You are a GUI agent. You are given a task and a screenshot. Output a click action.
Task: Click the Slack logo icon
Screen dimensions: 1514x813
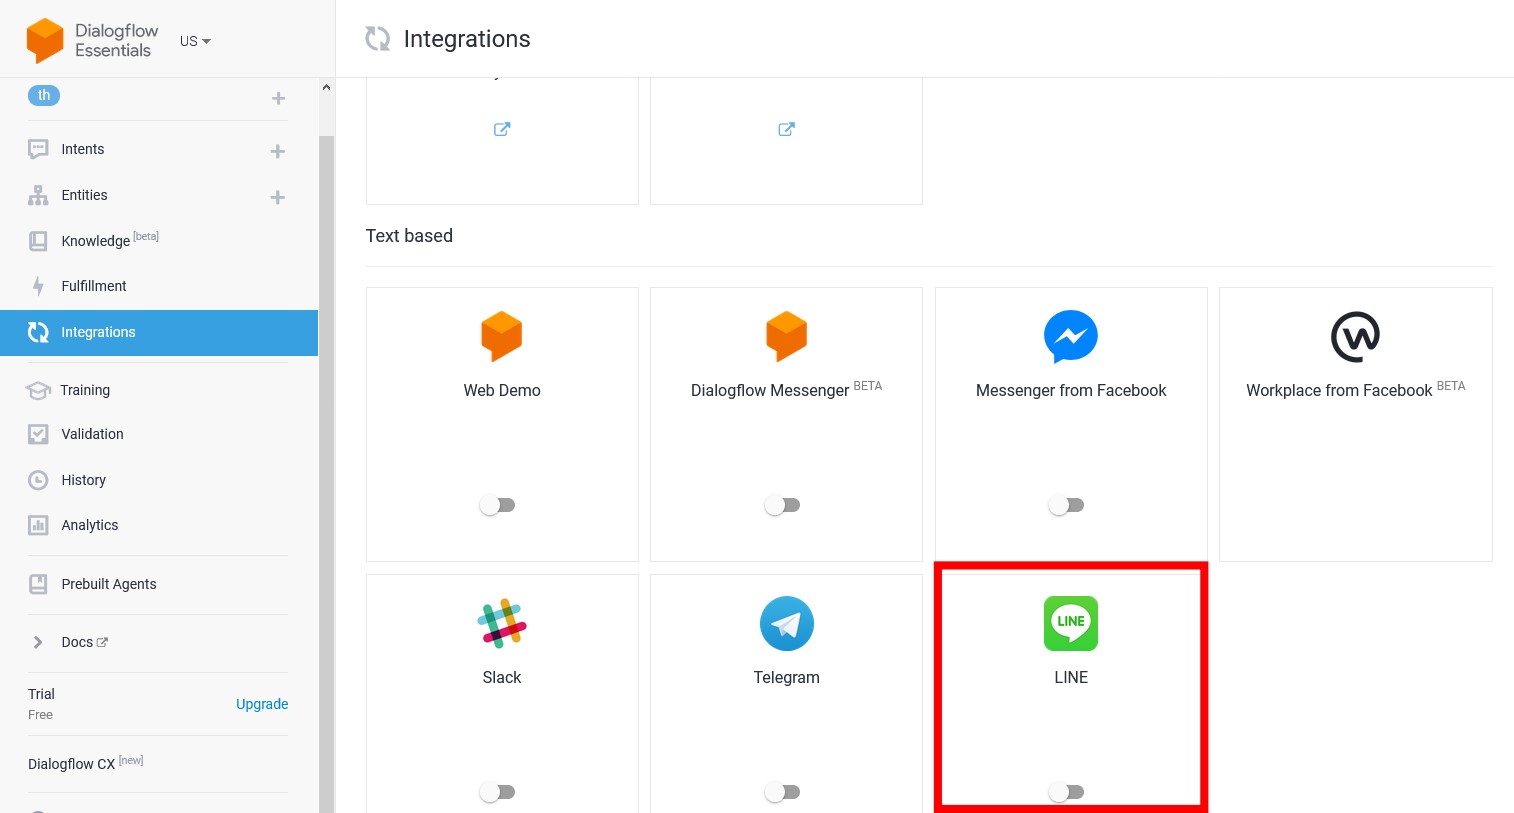coord(502,624)
